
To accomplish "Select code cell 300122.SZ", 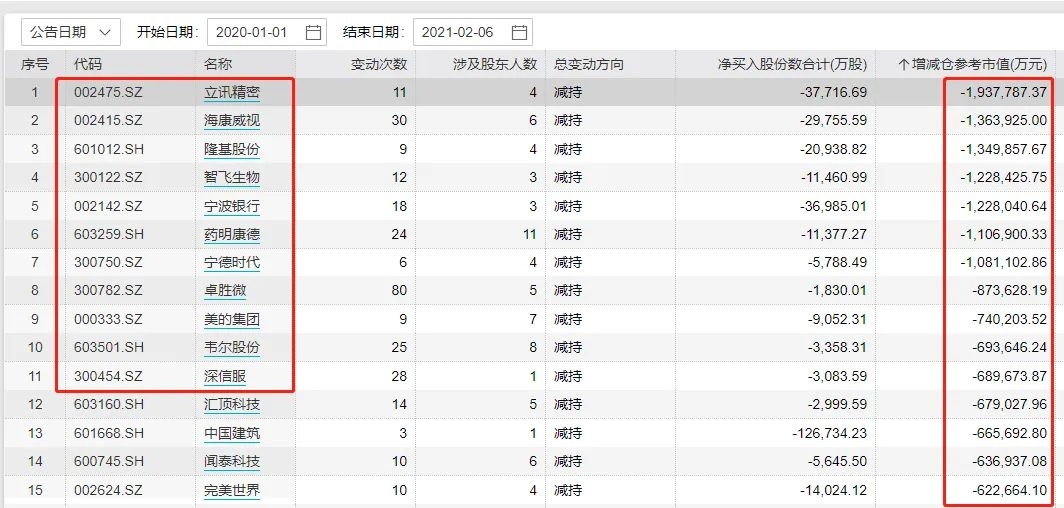I will 108,178.
